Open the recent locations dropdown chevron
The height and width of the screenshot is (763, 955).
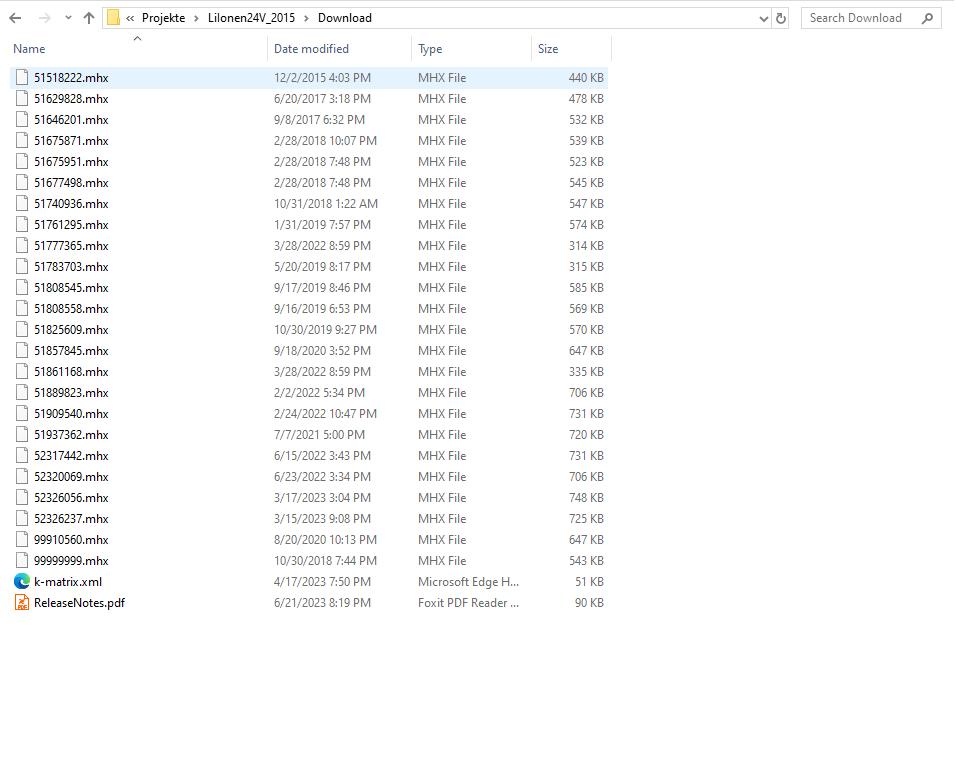pos(68,18)
